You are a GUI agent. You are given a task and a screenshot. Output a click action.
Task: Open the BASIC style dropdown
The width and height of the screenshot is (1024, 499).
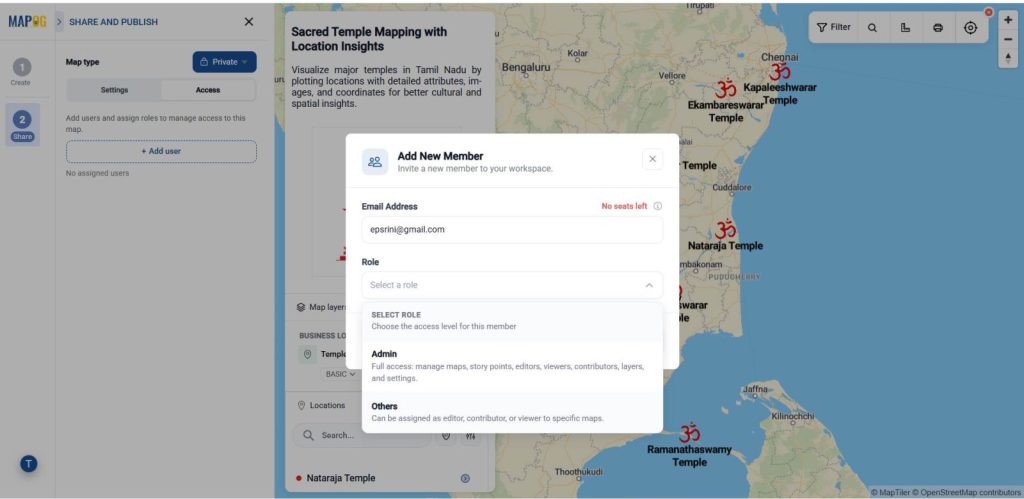pyautogui.click(x=341, y=374)
